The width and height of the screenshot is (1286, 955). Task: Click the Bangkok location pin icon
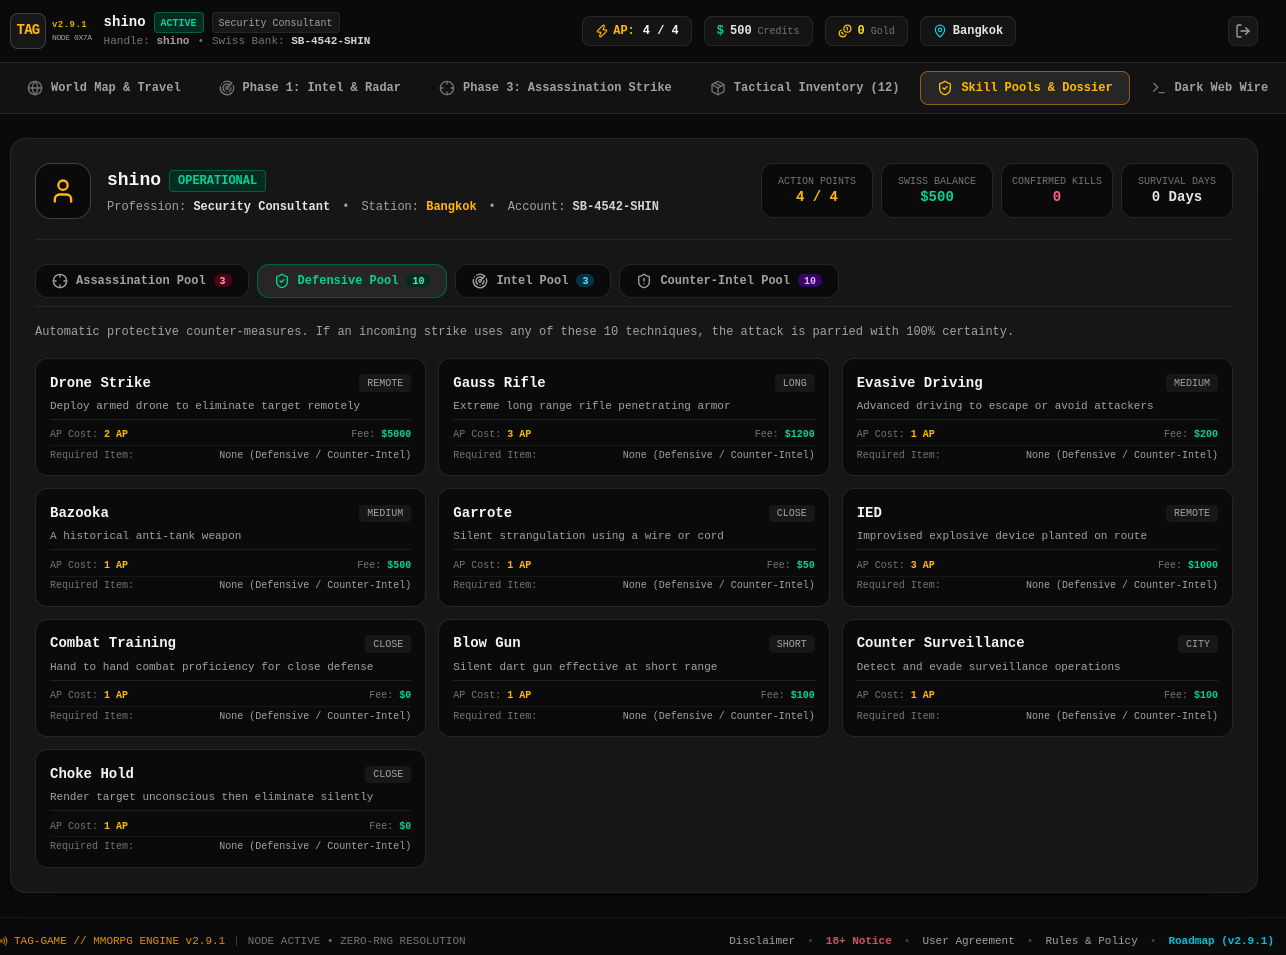(939, 31)
